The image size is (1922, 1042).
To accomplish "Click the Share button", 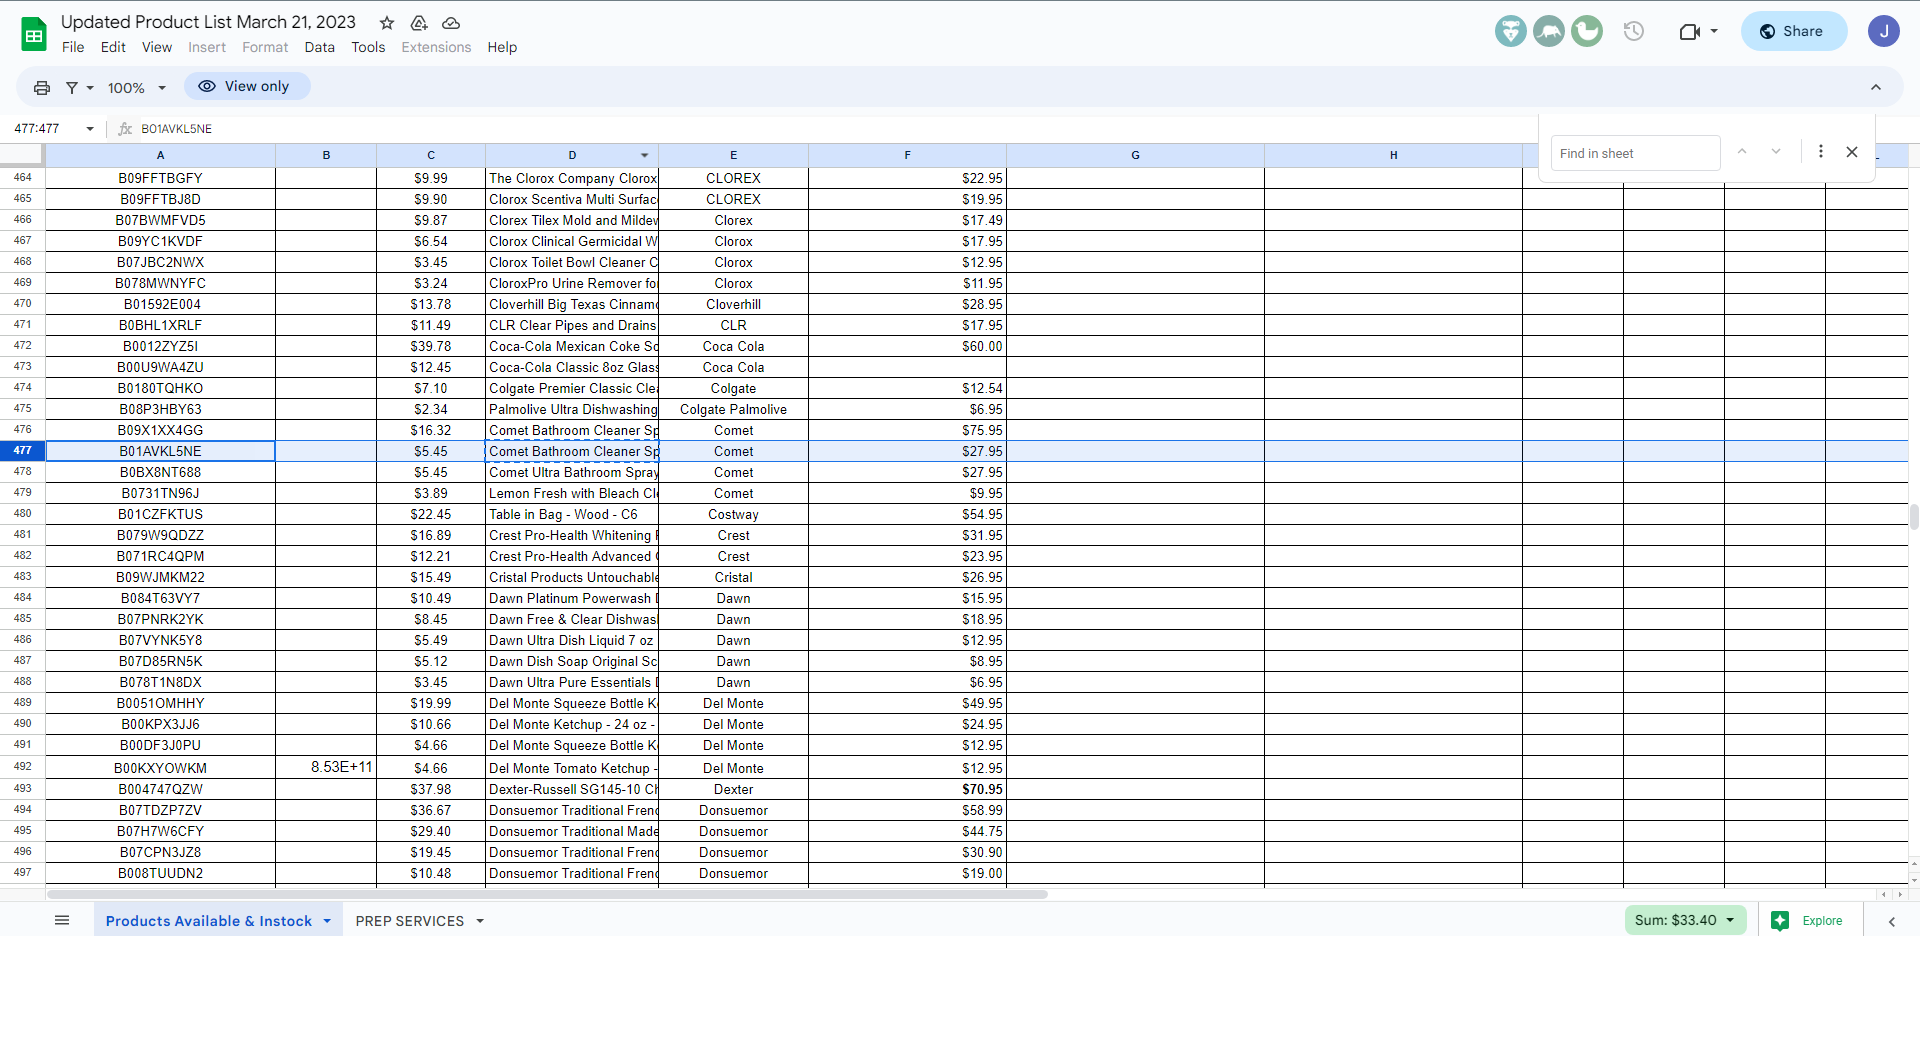I will [x=1793, y=31].
